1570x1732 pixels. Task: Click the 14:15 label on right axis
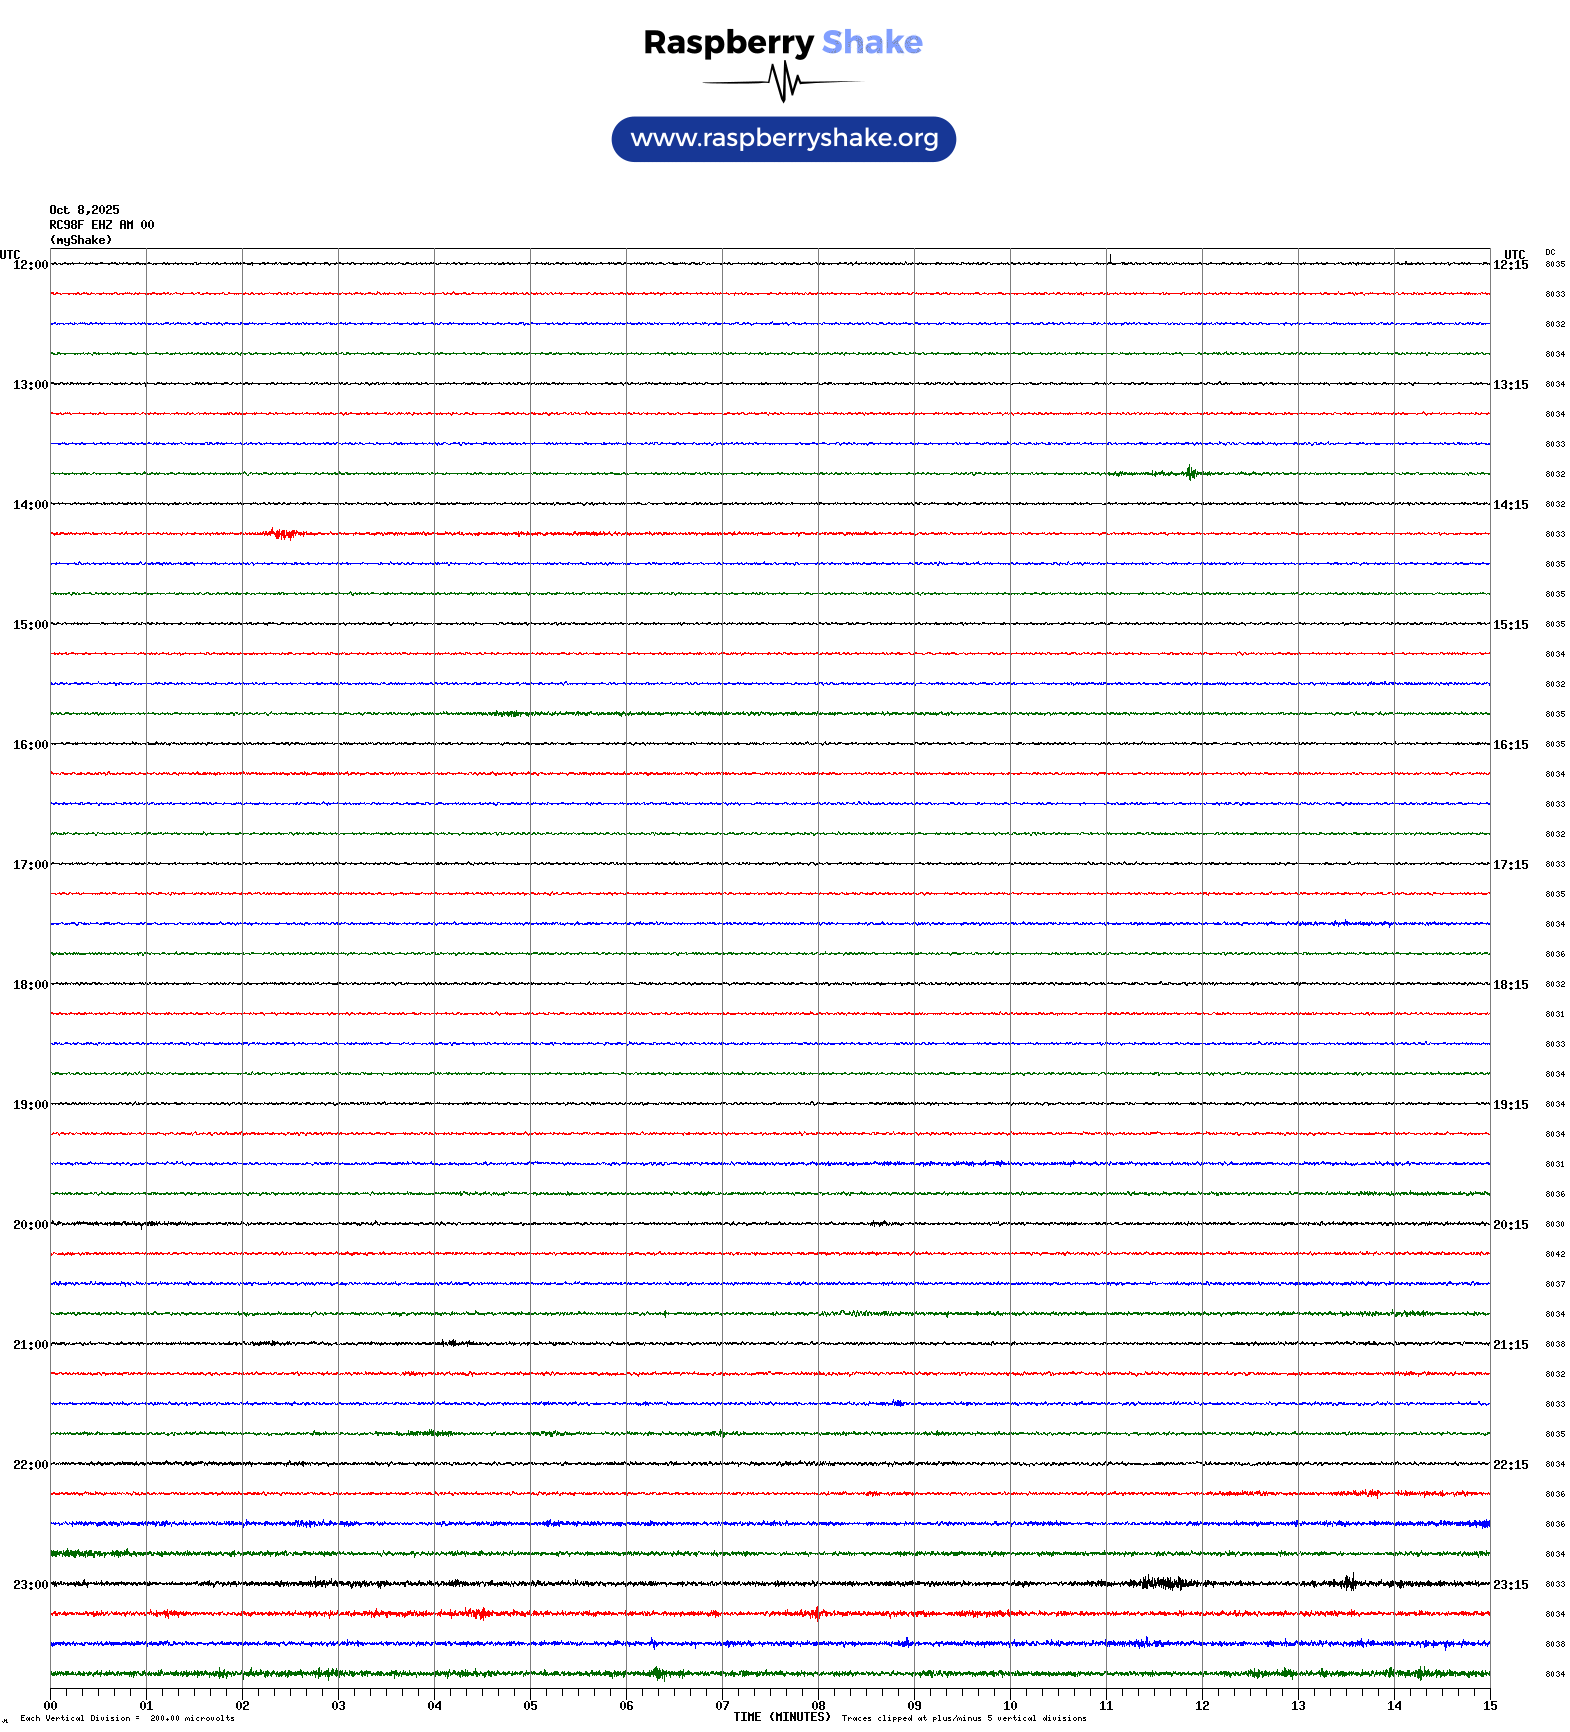point(1510,505)
